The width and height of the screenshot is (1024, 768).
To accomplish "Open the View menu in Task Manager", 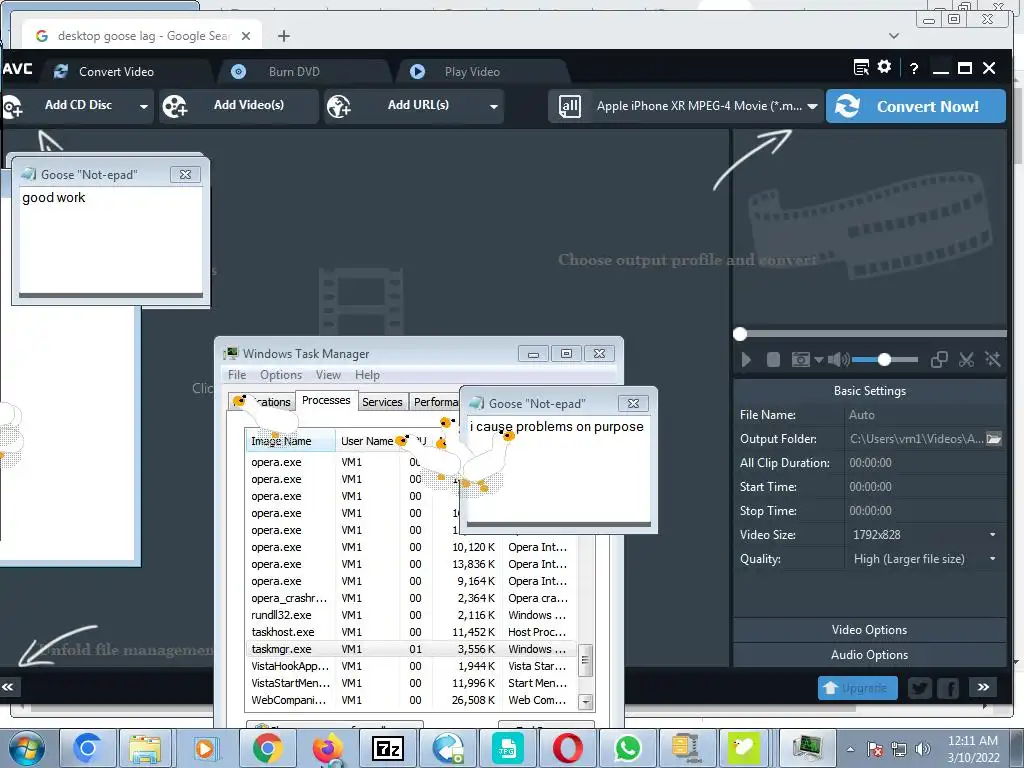I will [x=328, y=375].
